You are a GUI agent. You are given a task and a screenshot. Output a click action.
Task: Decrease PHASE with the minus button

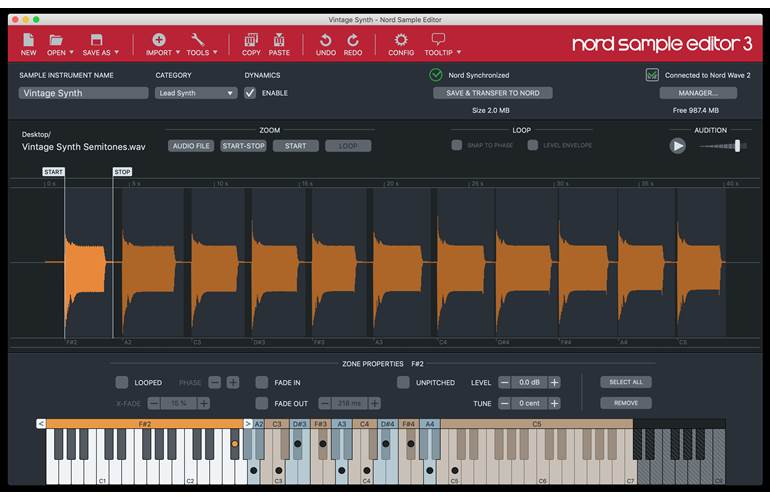click(215, 382)
